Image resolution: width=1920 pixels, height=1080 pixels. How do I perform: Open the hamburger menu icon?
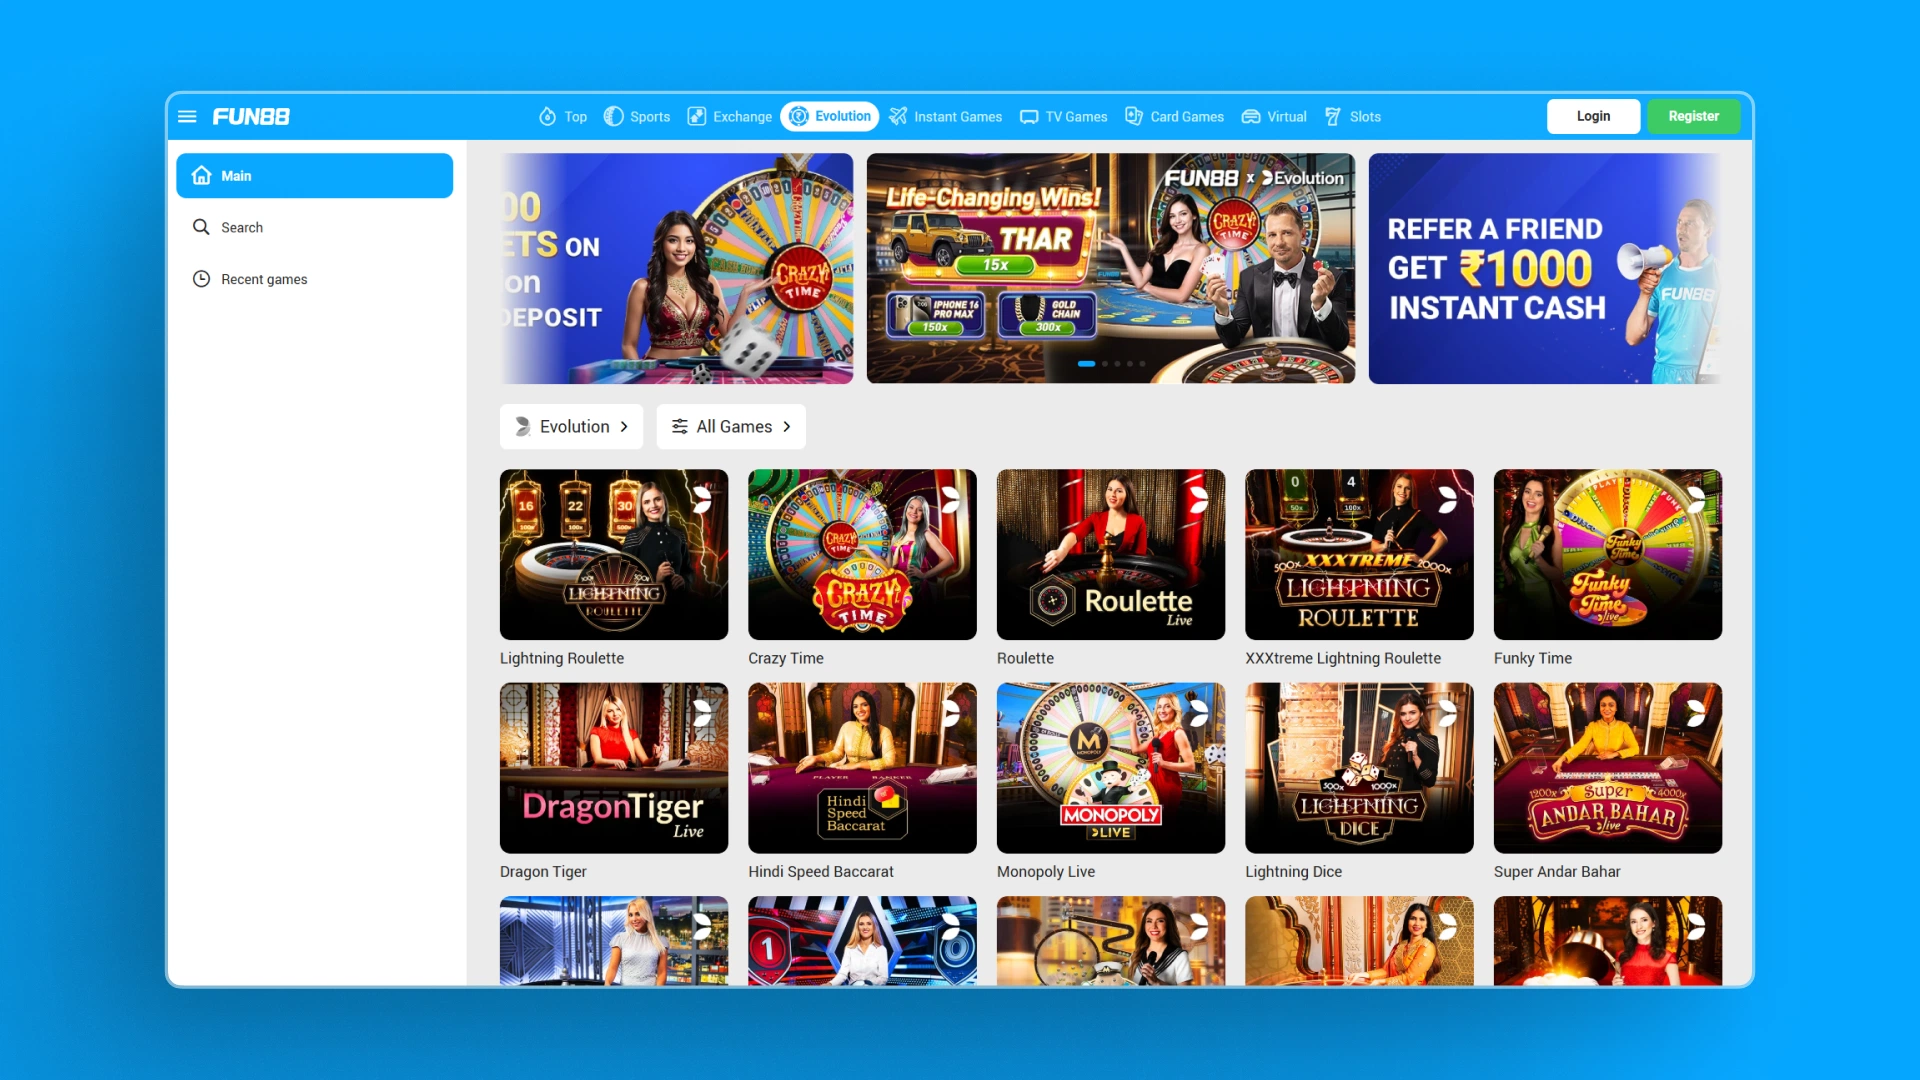187,117
